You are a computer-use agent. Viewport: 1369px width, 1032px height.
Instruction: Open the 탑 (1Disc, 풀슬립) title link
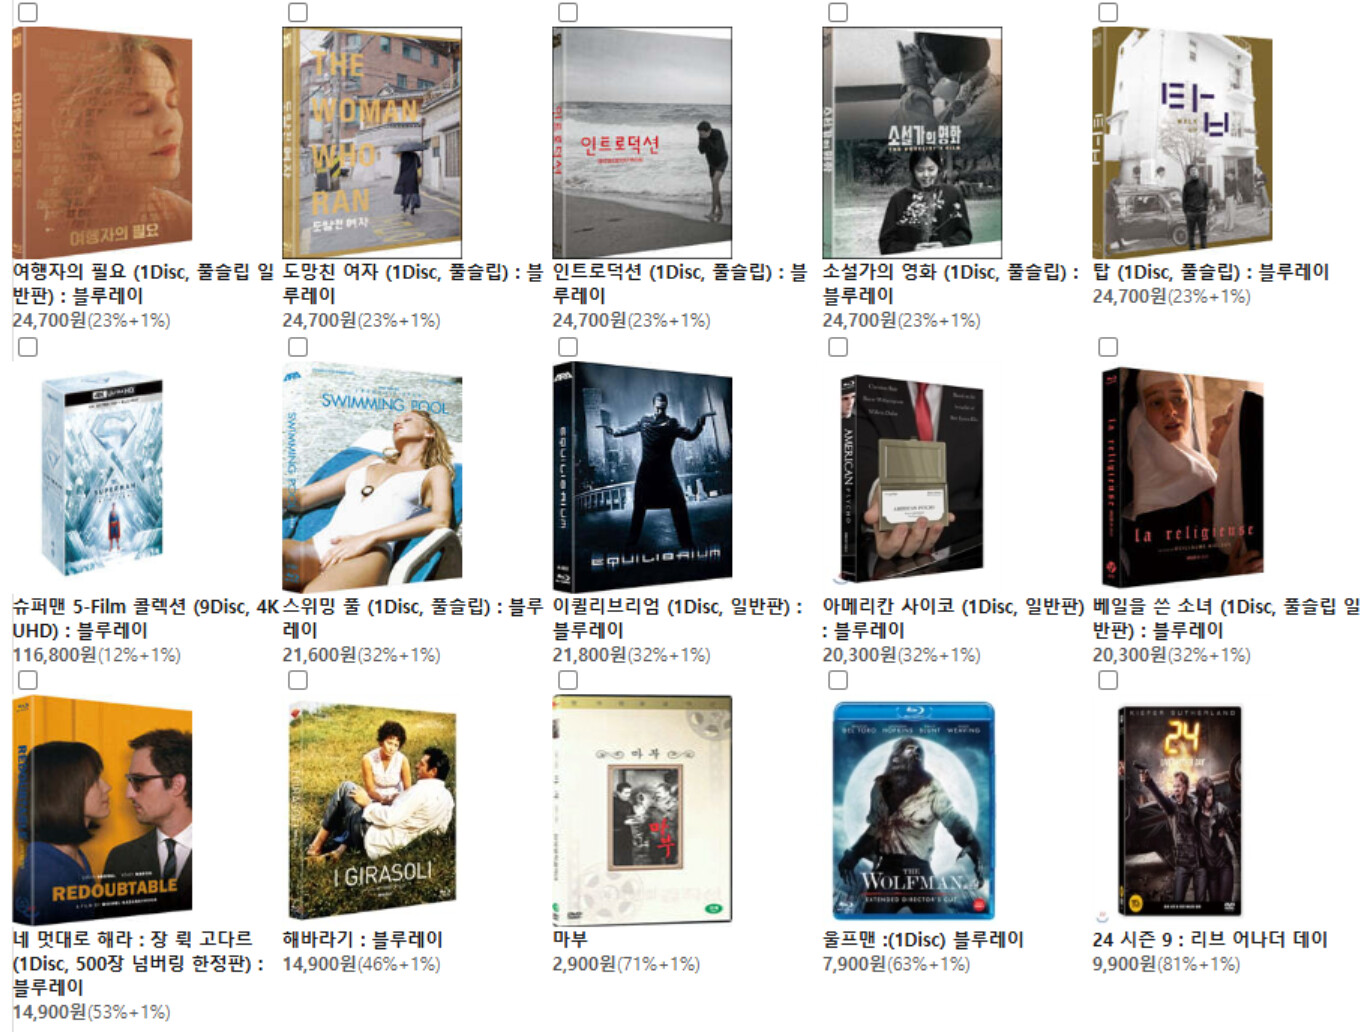pyautogui.click(x=1211, y=272)
